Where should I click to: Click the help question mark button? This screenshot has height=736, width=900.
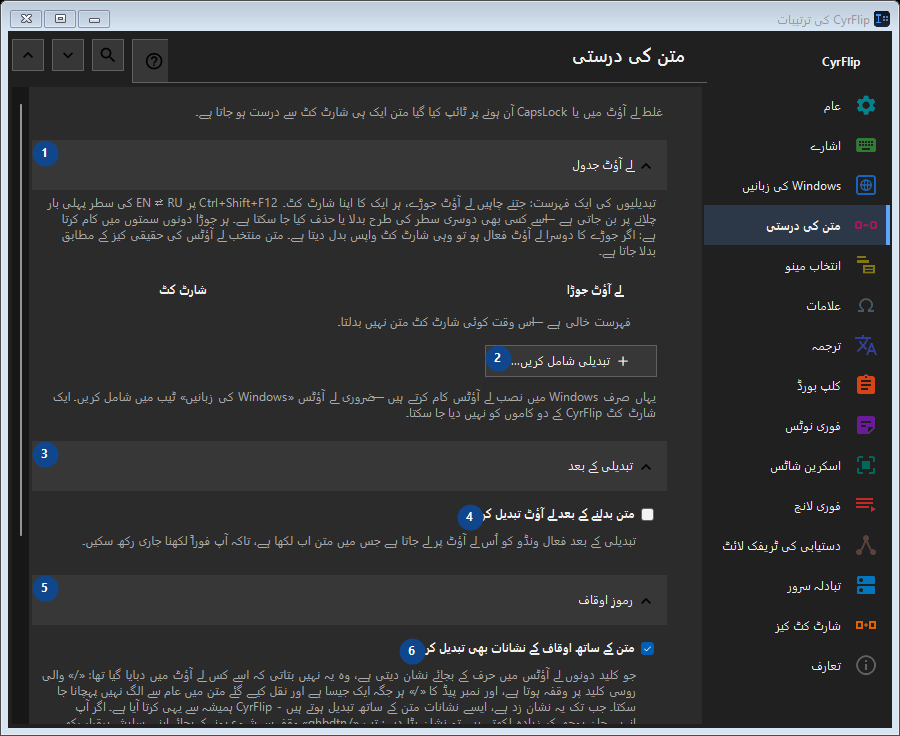tap(150, 61)
